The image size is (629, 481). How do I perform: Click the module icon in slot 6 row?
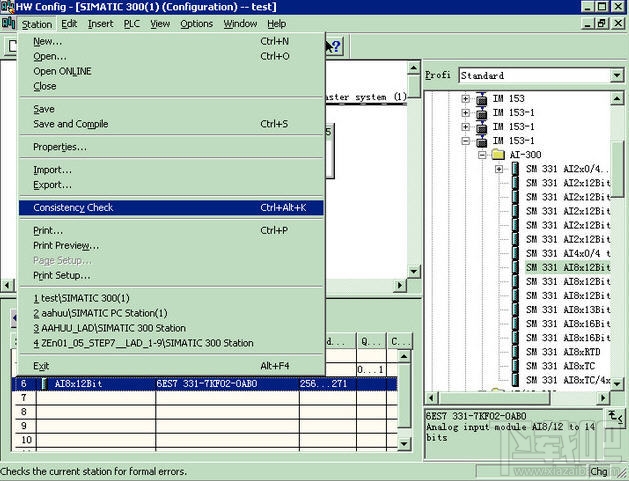(x=45, y=384)
